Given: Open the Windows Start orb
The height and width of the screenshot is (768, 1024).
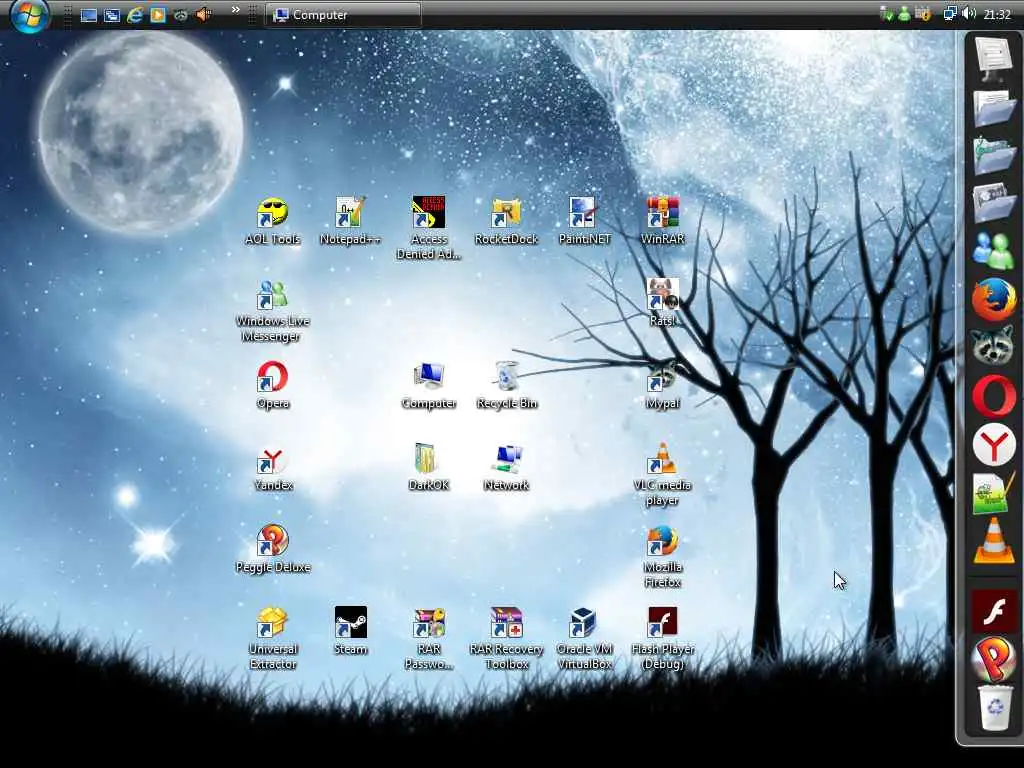Looking at the screenshot, I should pyautogui.click(x=29, y=14).
